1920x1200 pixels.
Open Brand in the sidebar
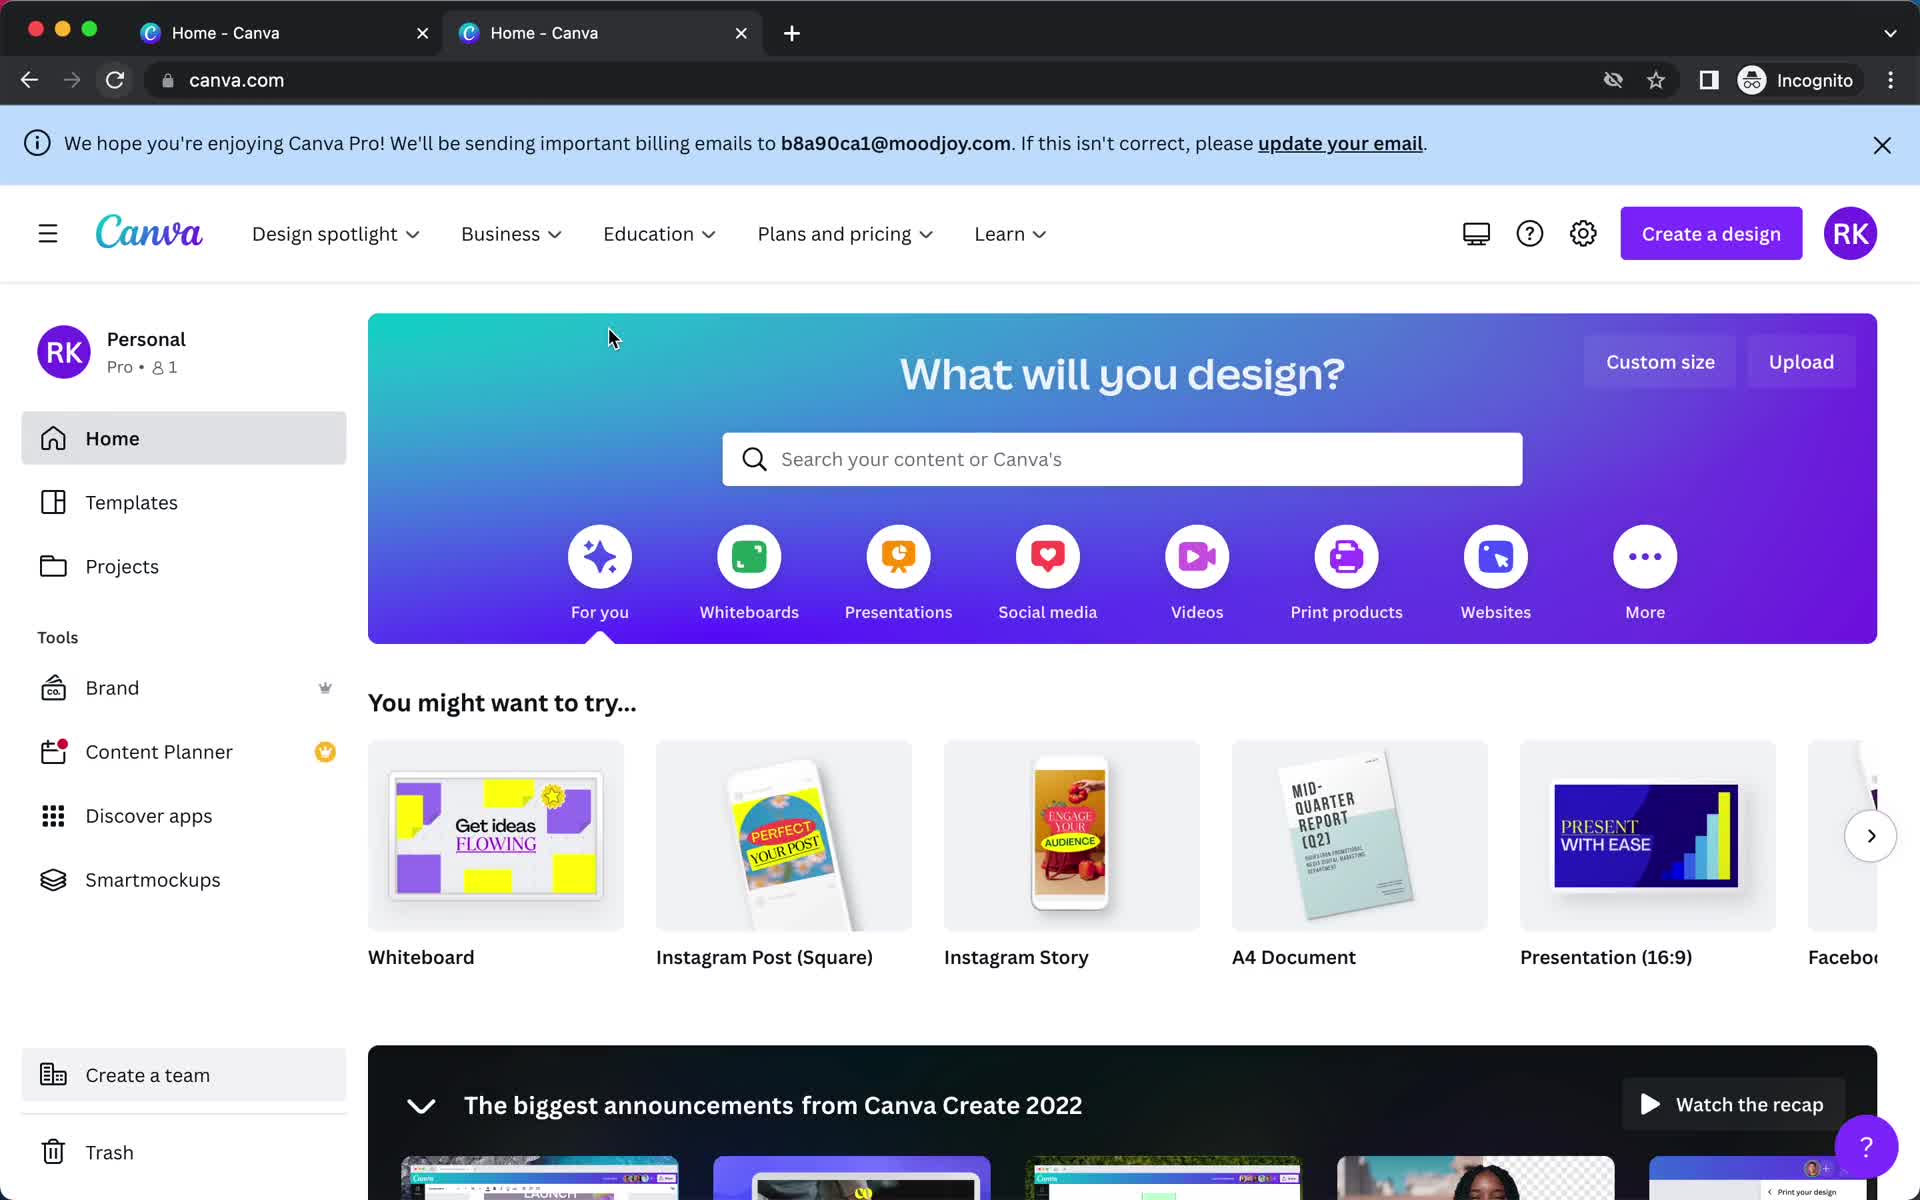[x=184, y=688]
